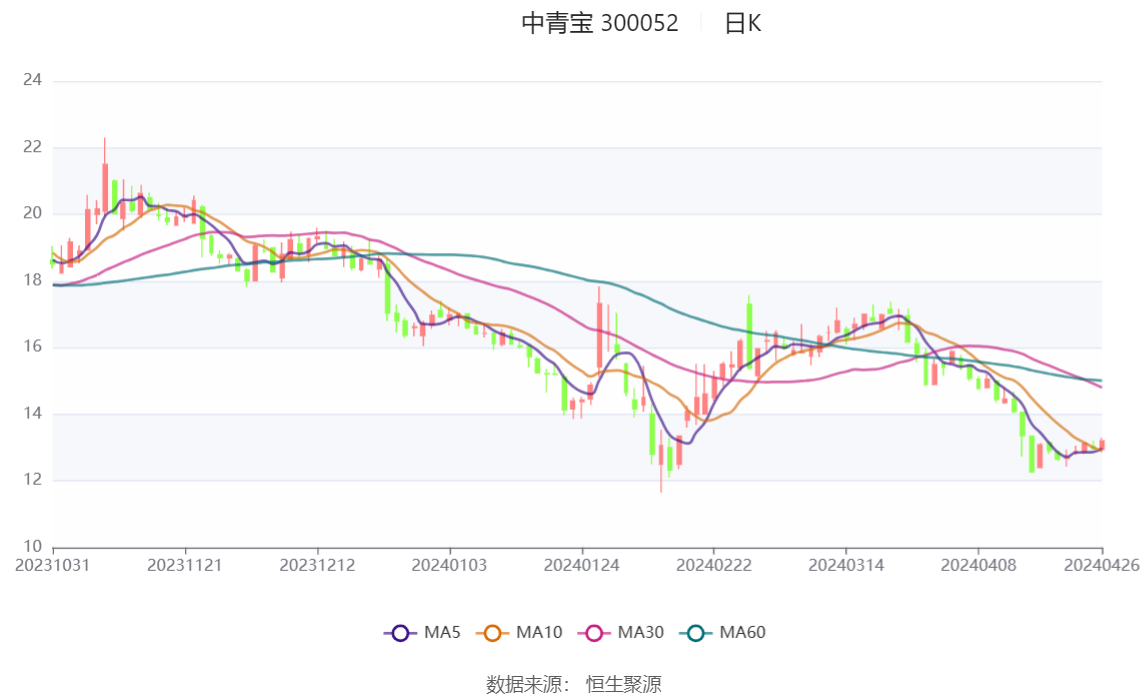Image resolution: width=1148 pixels, height=699 pixels.
Task: Select the 日K chart type label
Action: (743, 23)
